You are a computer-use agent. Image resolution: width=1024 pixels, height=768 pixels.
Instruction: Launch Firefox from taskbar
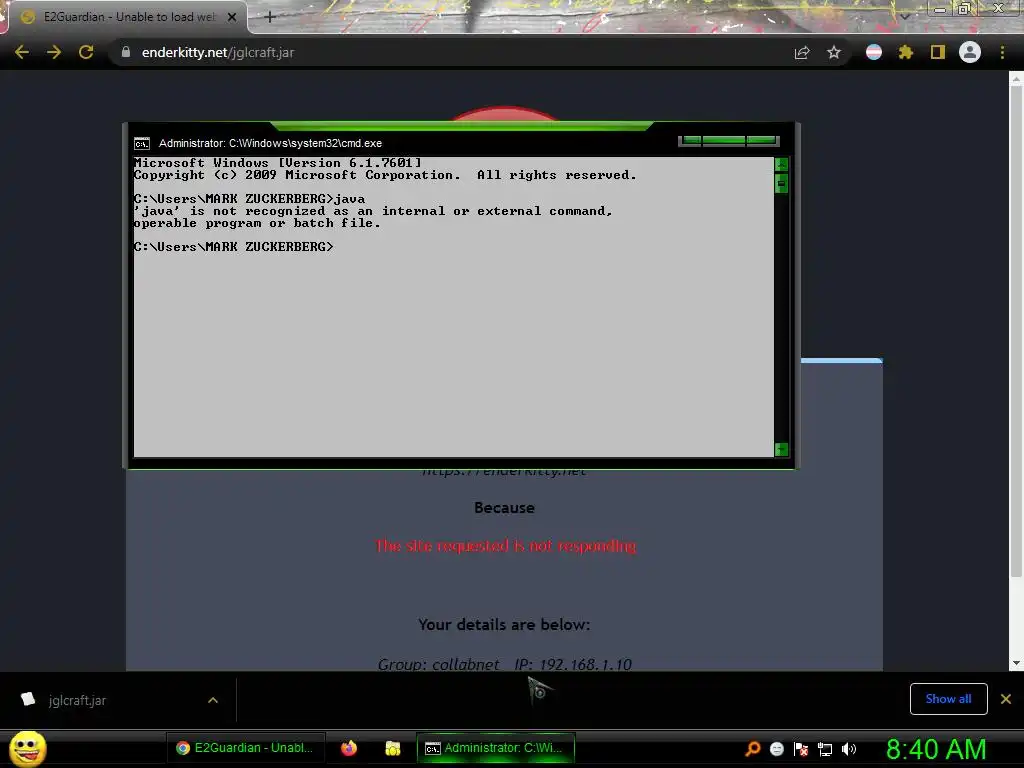(x=349, y=748)
